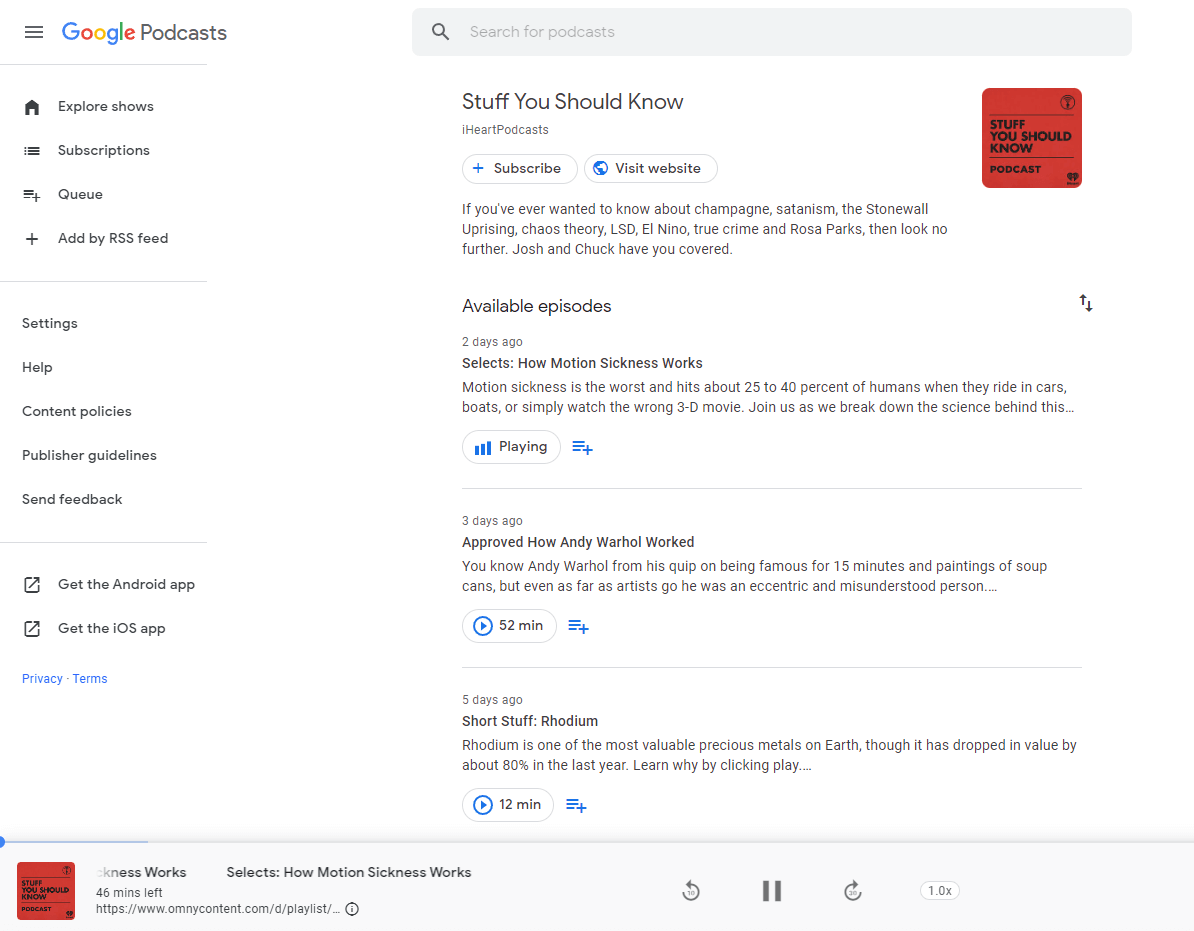Open Subscriptions page

pyautogui.click(x=104, y=151)
